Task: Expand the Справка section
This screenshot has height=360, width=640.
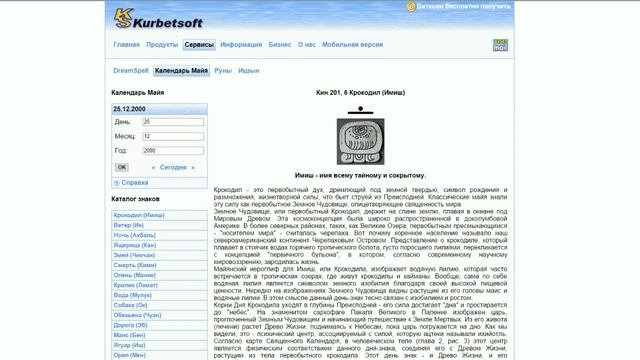Action: [x=131, y=182]
